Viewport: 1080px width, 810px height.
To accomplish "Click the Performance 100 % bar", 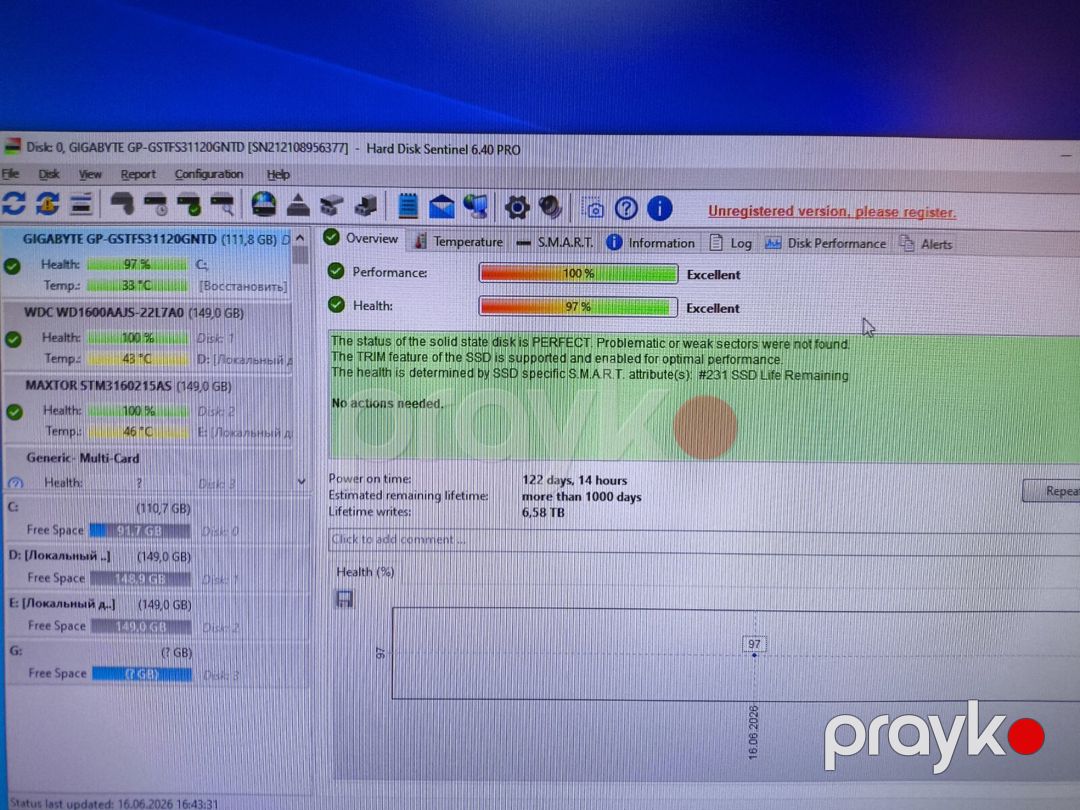I will pyautogui.click(x=578, y=273).
